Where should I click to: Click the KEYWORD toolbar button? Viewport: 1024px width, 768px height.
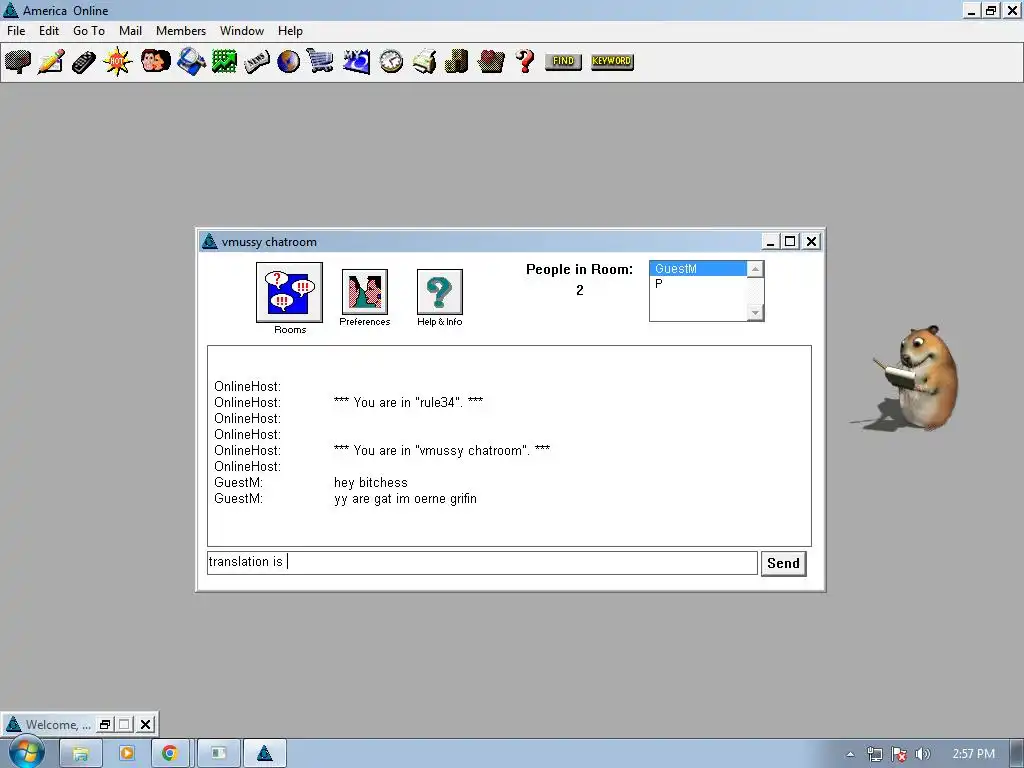click(612, 61)
